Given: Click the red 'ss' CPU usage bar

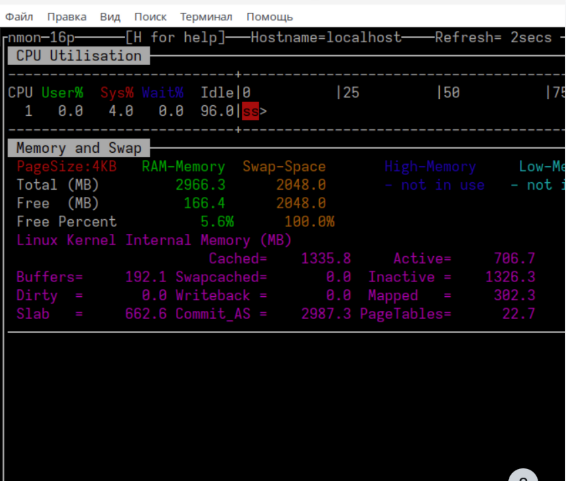Looking at the screenshot, I should [251, 111].
